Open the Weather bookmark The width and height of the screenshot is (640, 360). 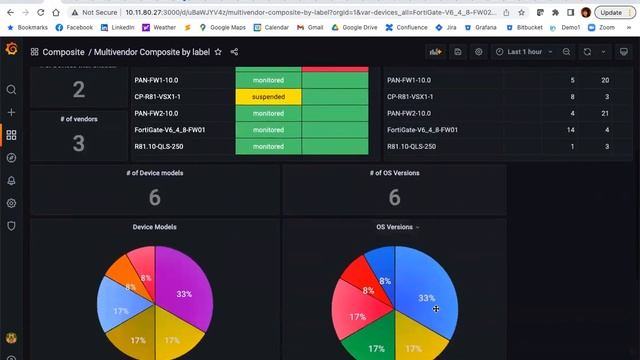(x=159, y=27)
